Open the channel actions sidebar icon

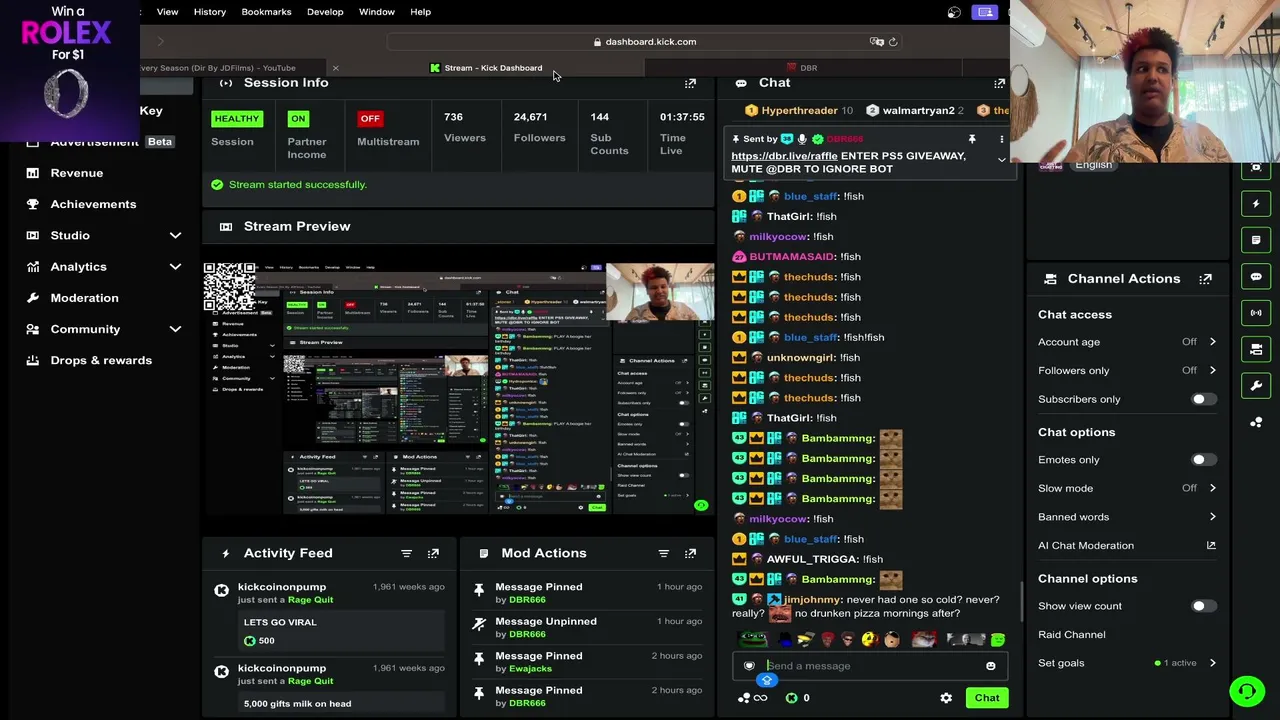pyautogui.click(x=1256, y=349)
